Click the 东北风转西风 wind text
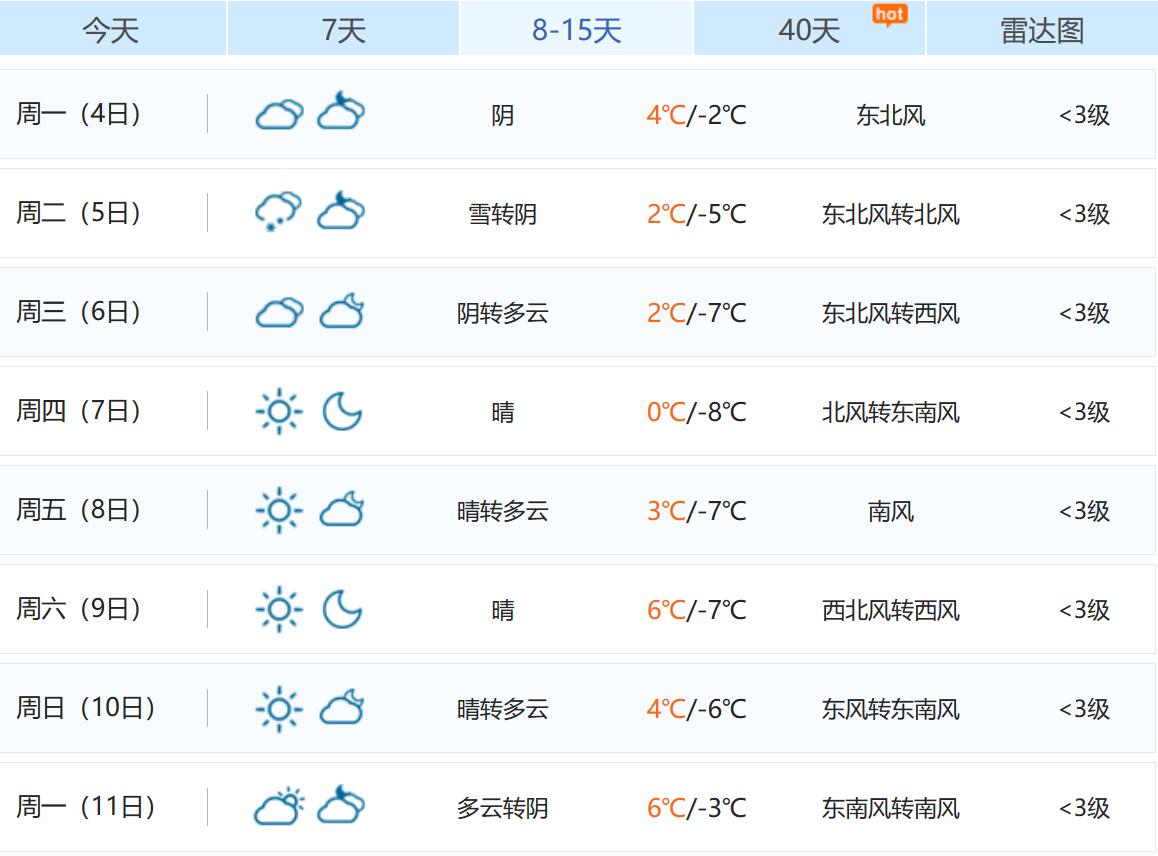This screenshot has height=856, width=1158. pyautogui.click(x=891, y=313)
